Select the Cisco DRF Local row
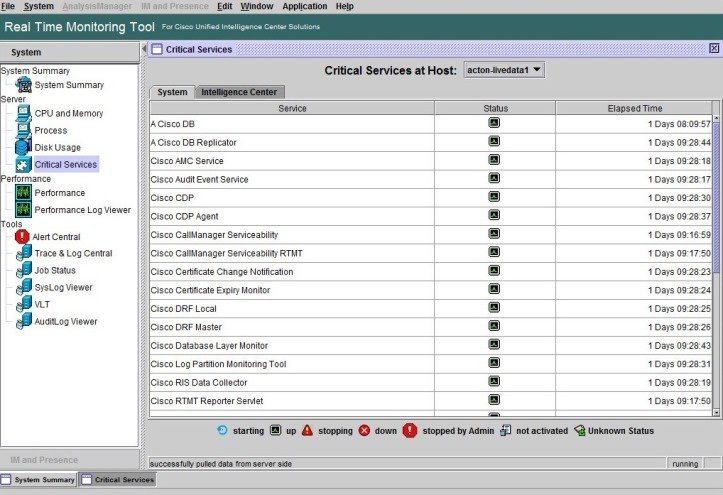The width and height of the screenshot is (723, 495). [431, 308]
